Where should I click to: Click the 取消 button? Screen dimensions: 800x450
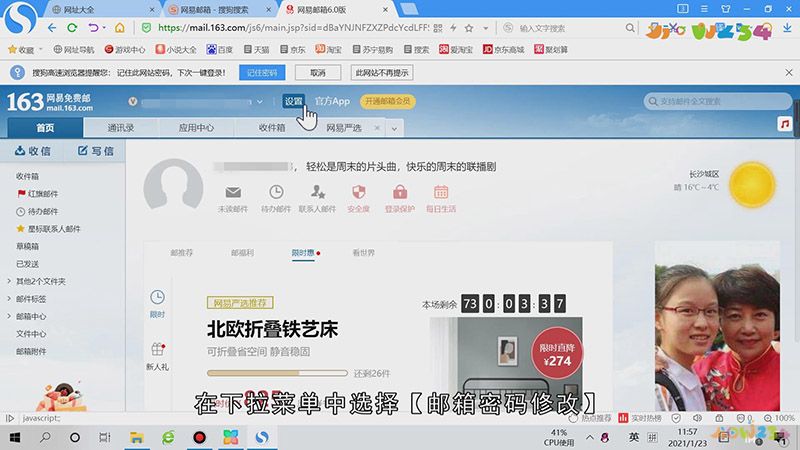[x=318, y=73]
